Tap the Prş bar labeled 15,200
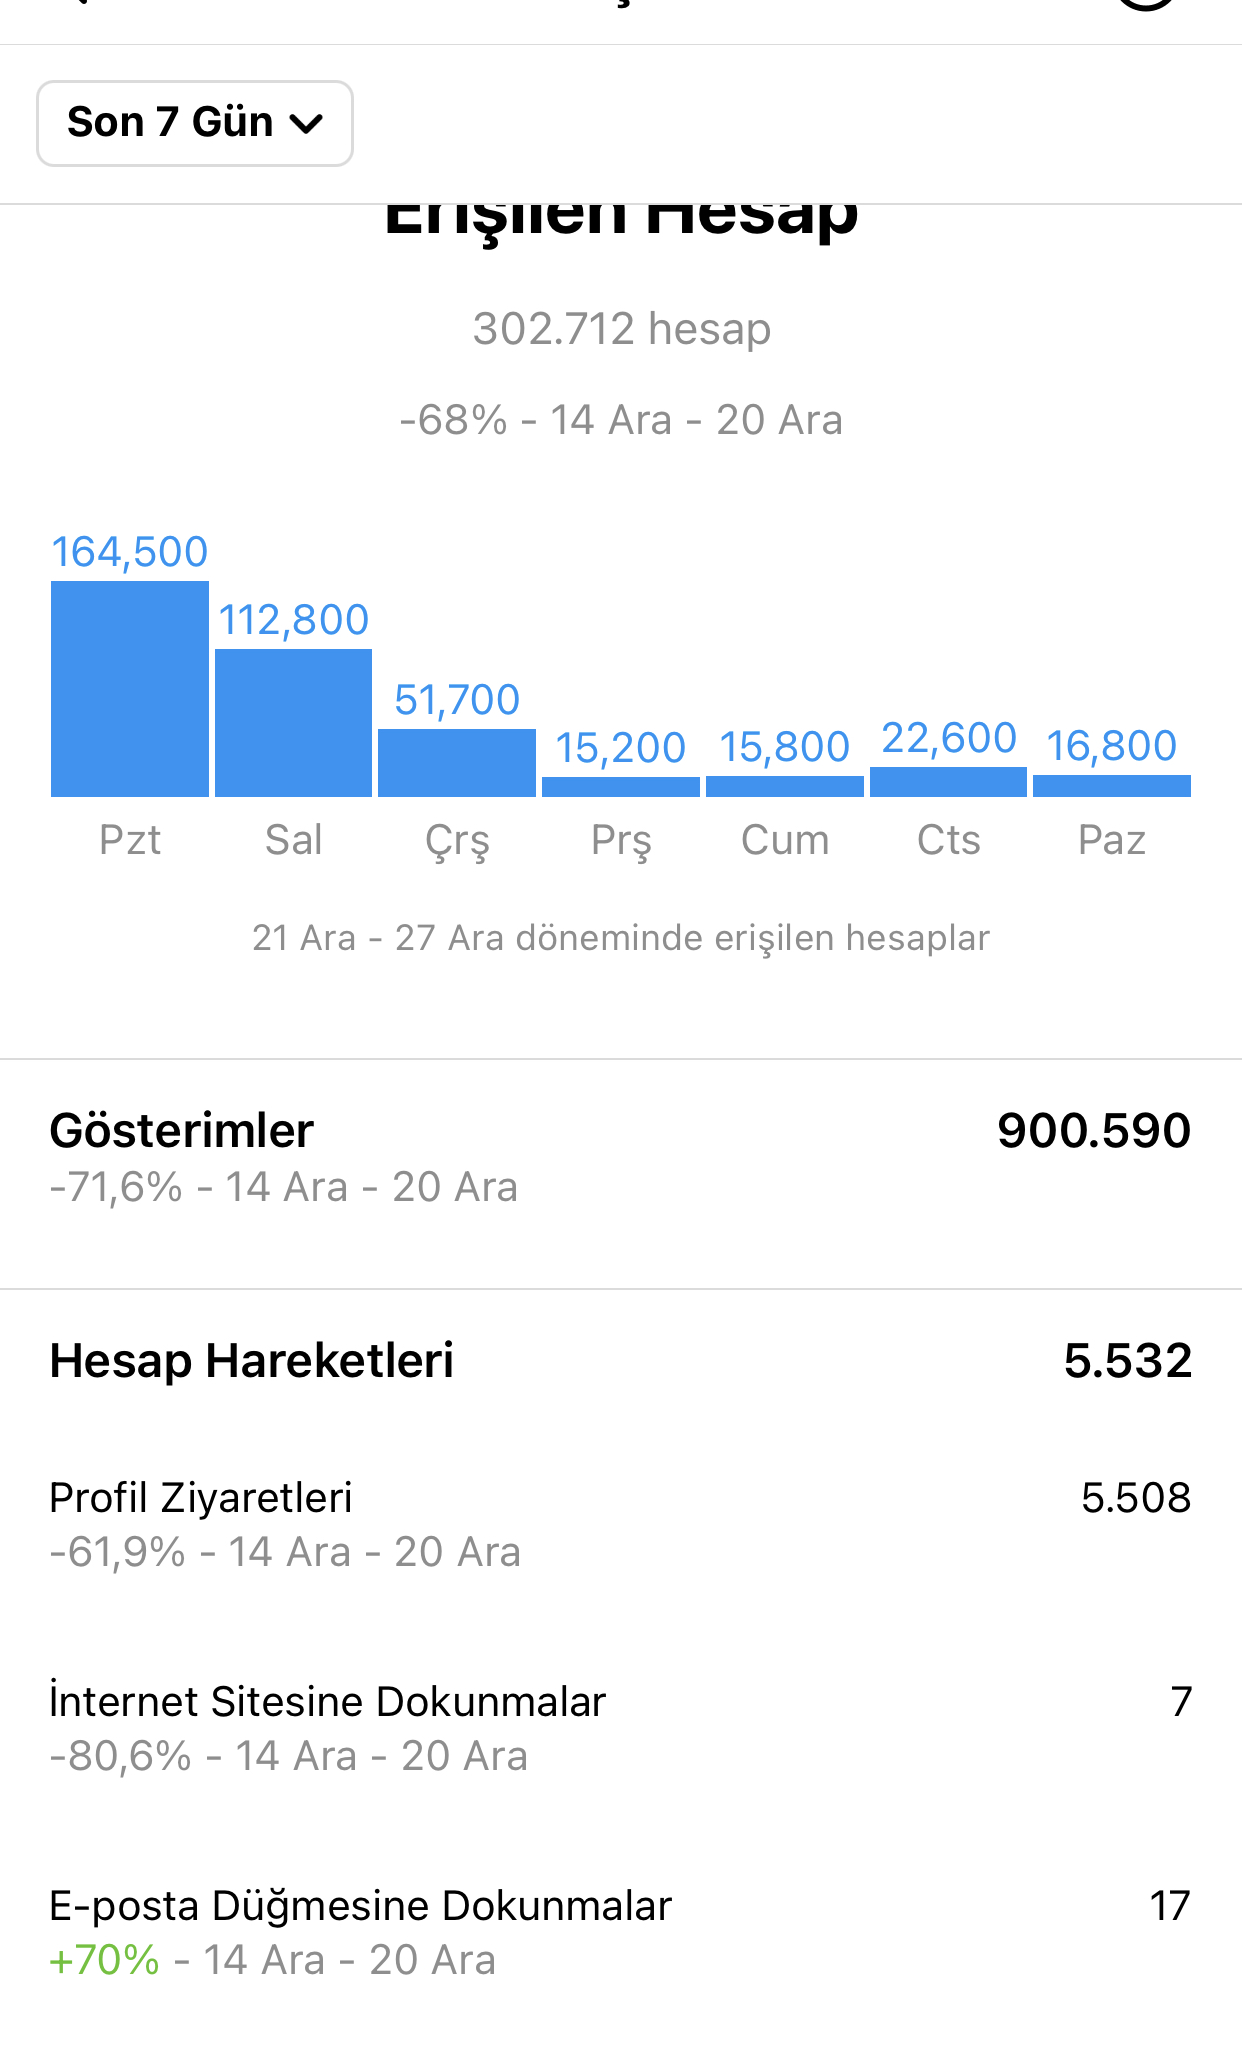Screen dimensions: 1242x2060 621,787
